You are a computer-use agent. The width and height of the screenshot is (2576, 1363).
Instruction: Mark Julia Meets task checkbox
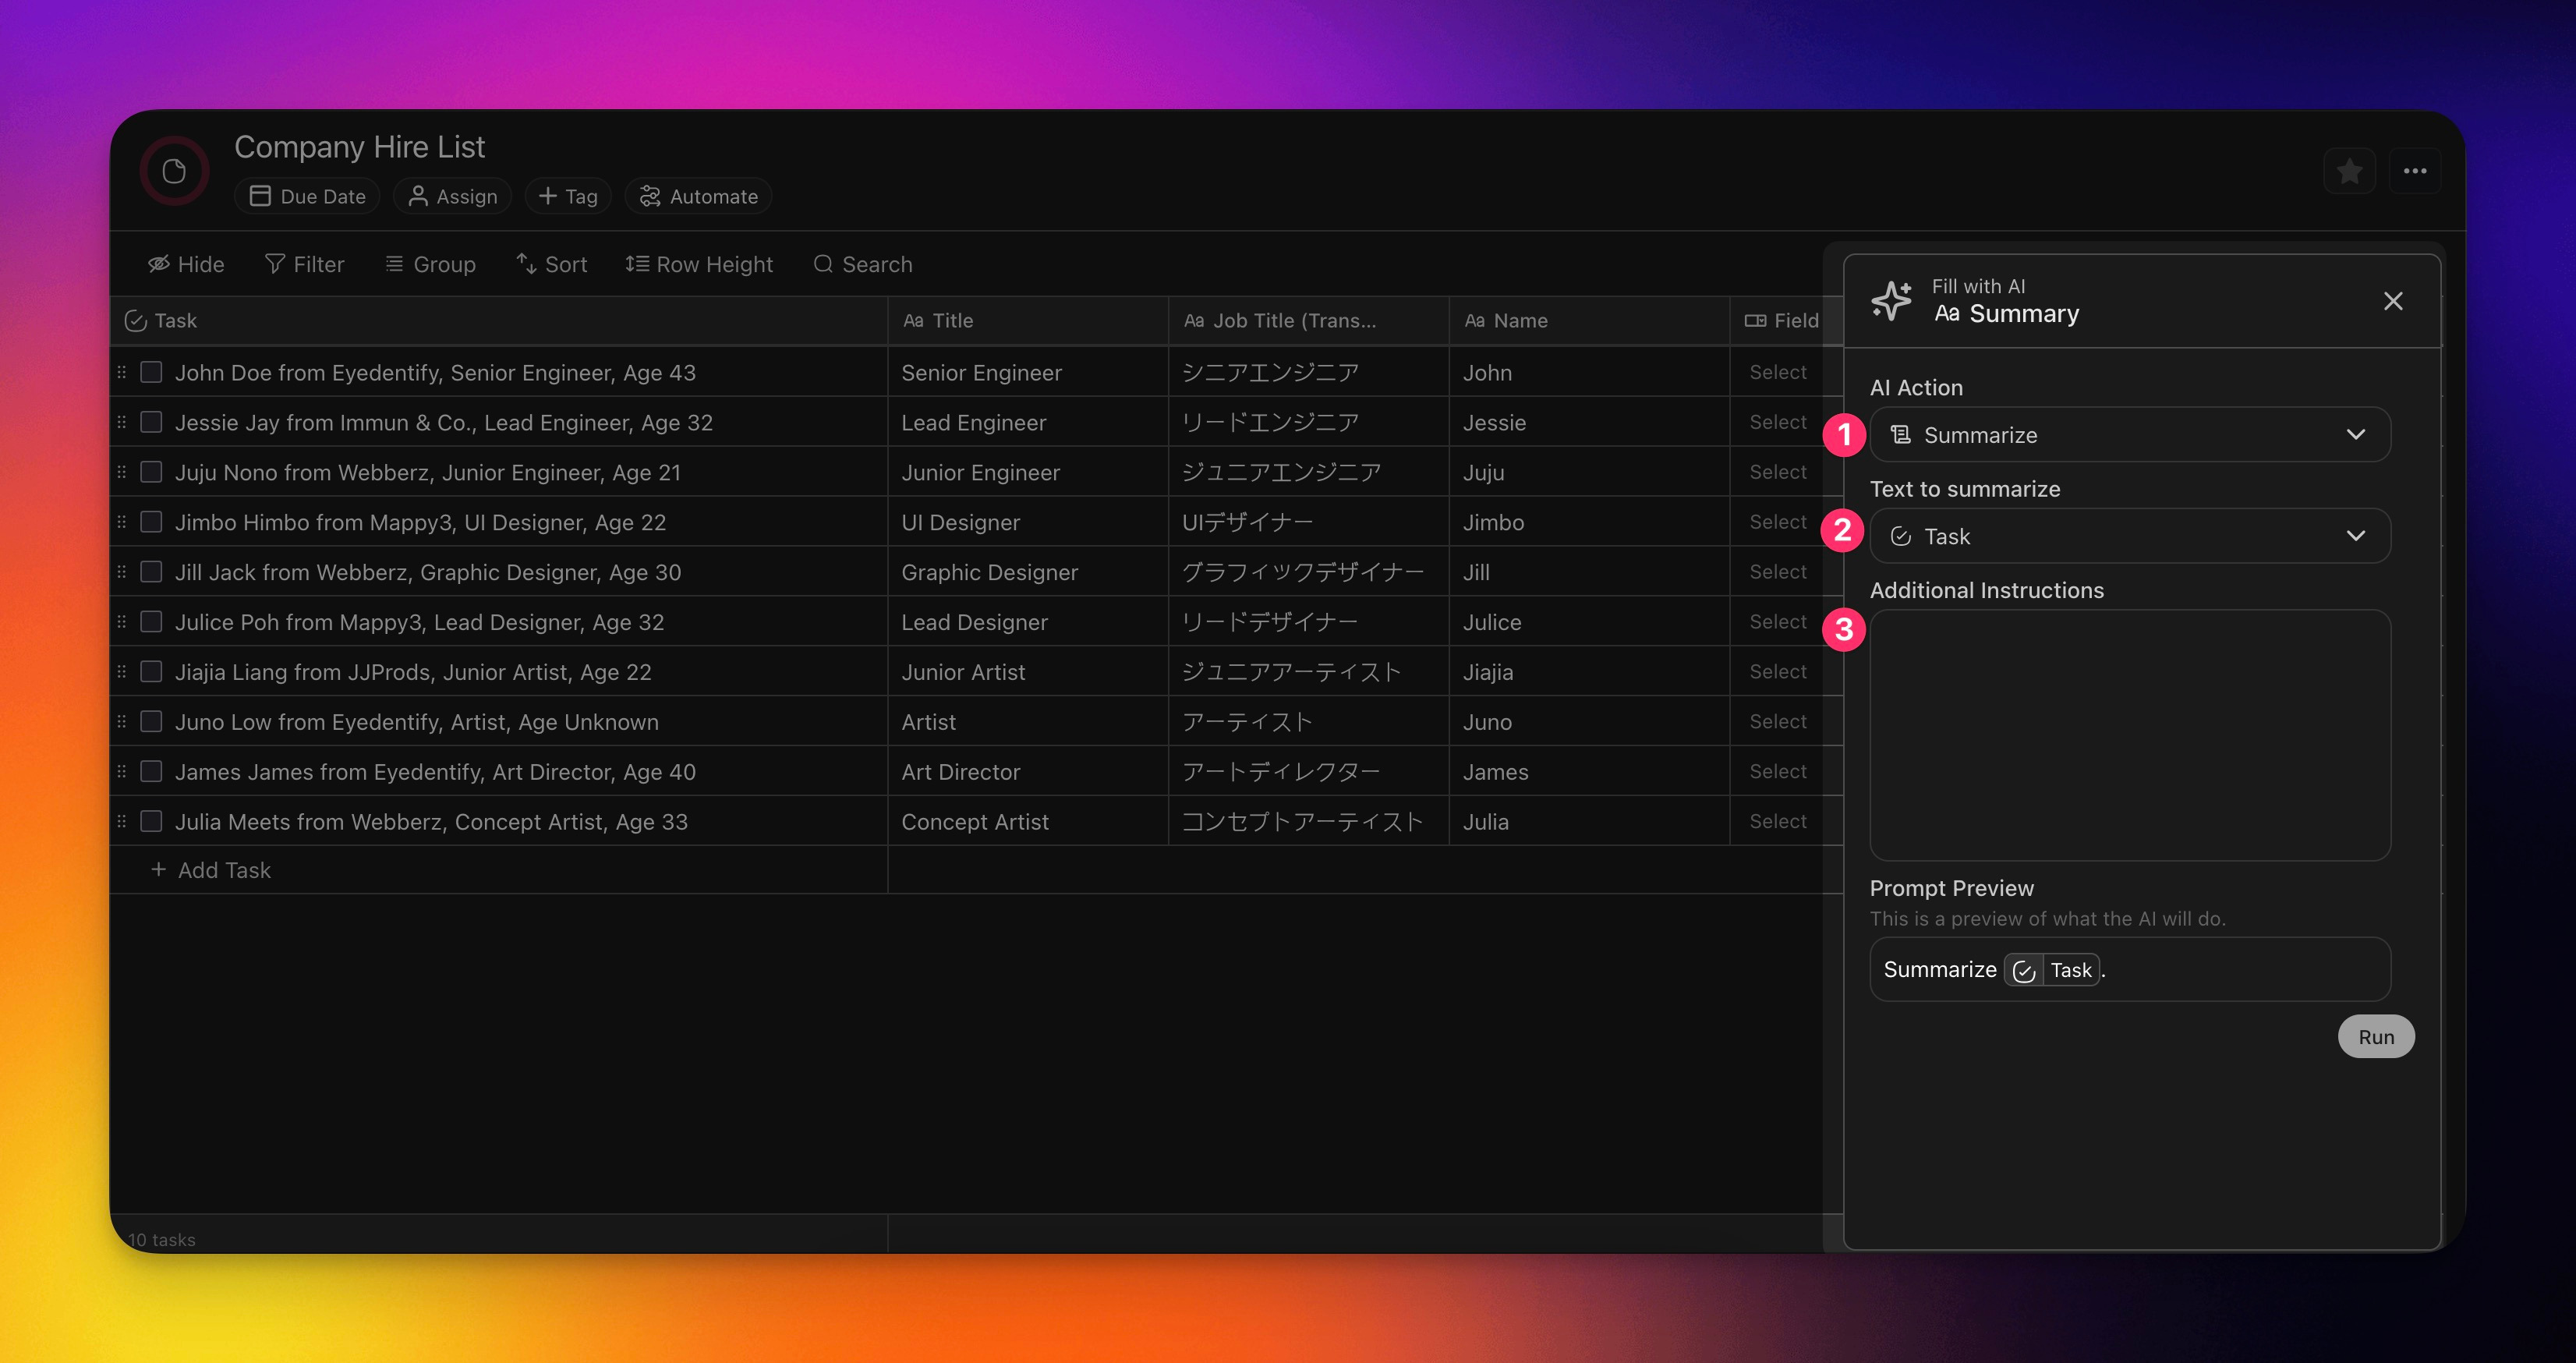coord(151,821)
